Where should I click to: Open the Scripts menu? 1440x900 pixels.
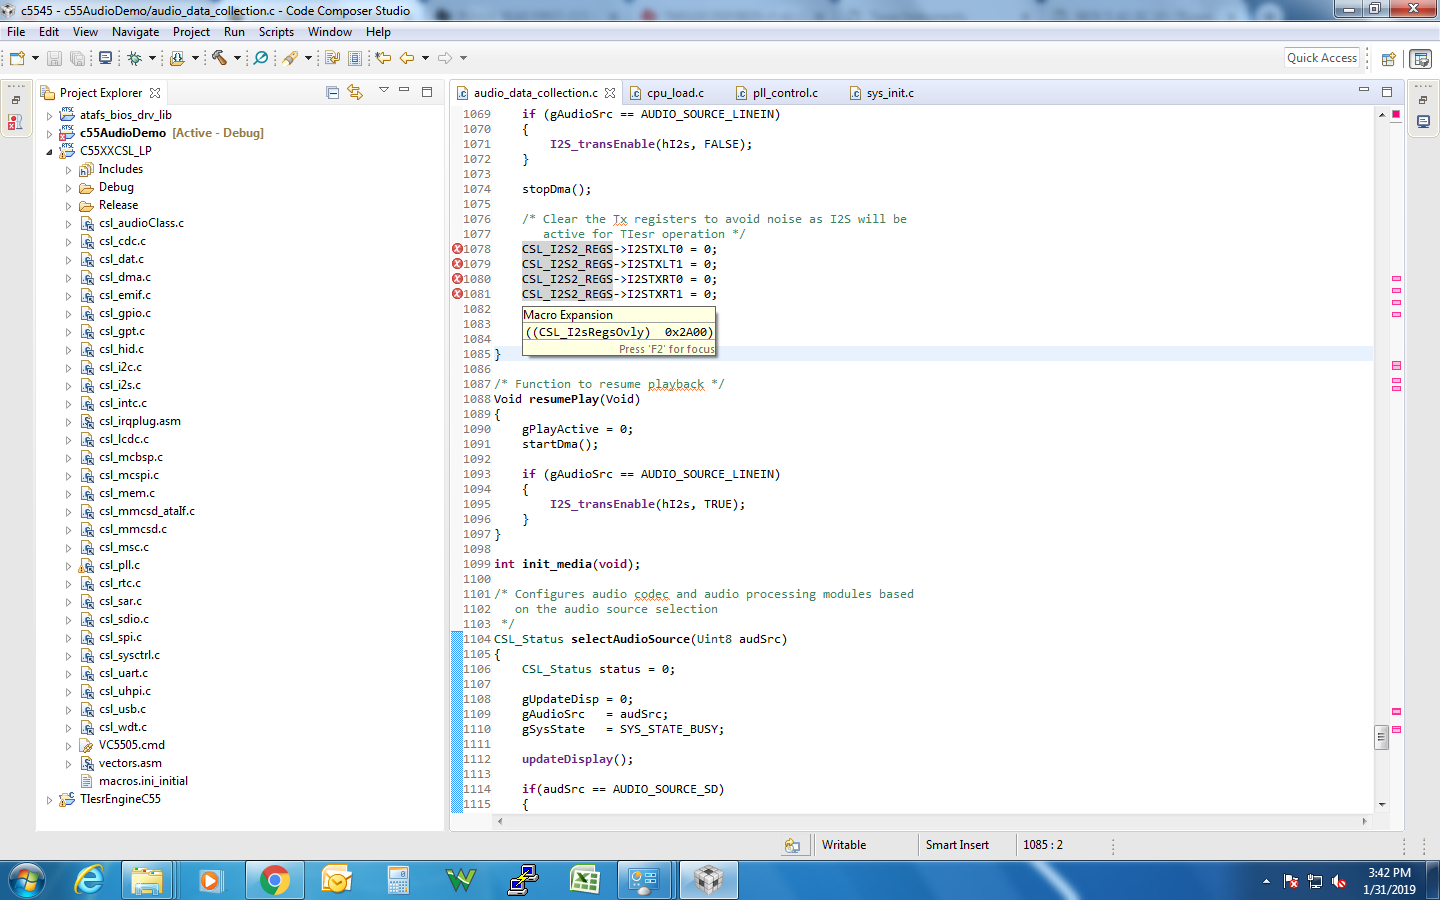276,32
